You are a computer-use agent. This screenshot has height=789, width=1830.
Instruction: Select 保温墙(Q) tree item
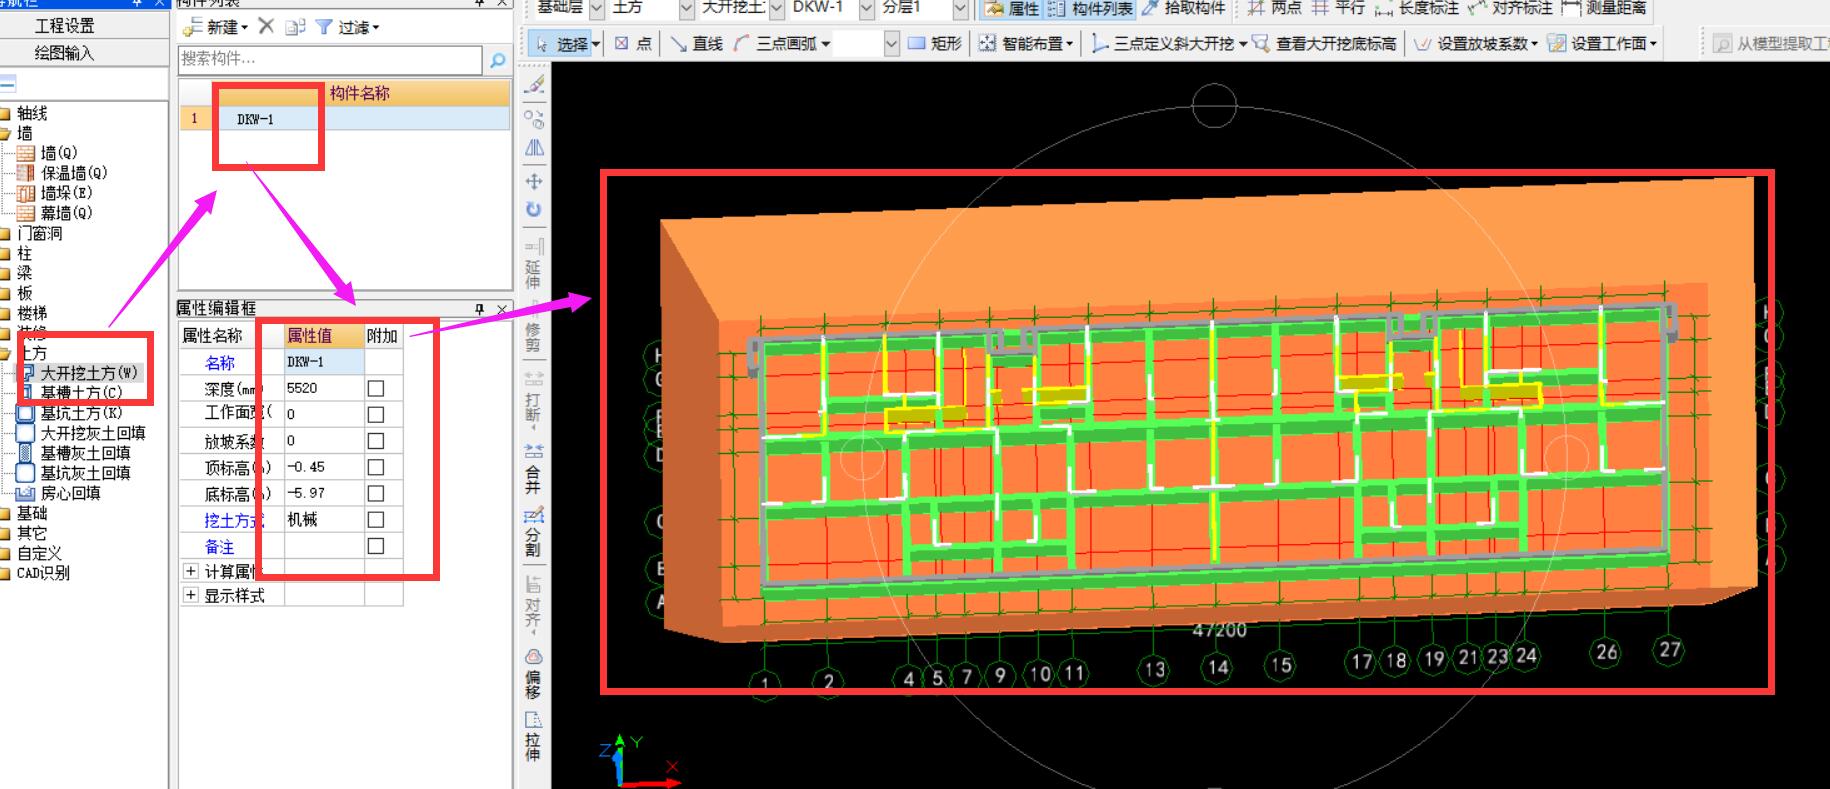point(73,173)
